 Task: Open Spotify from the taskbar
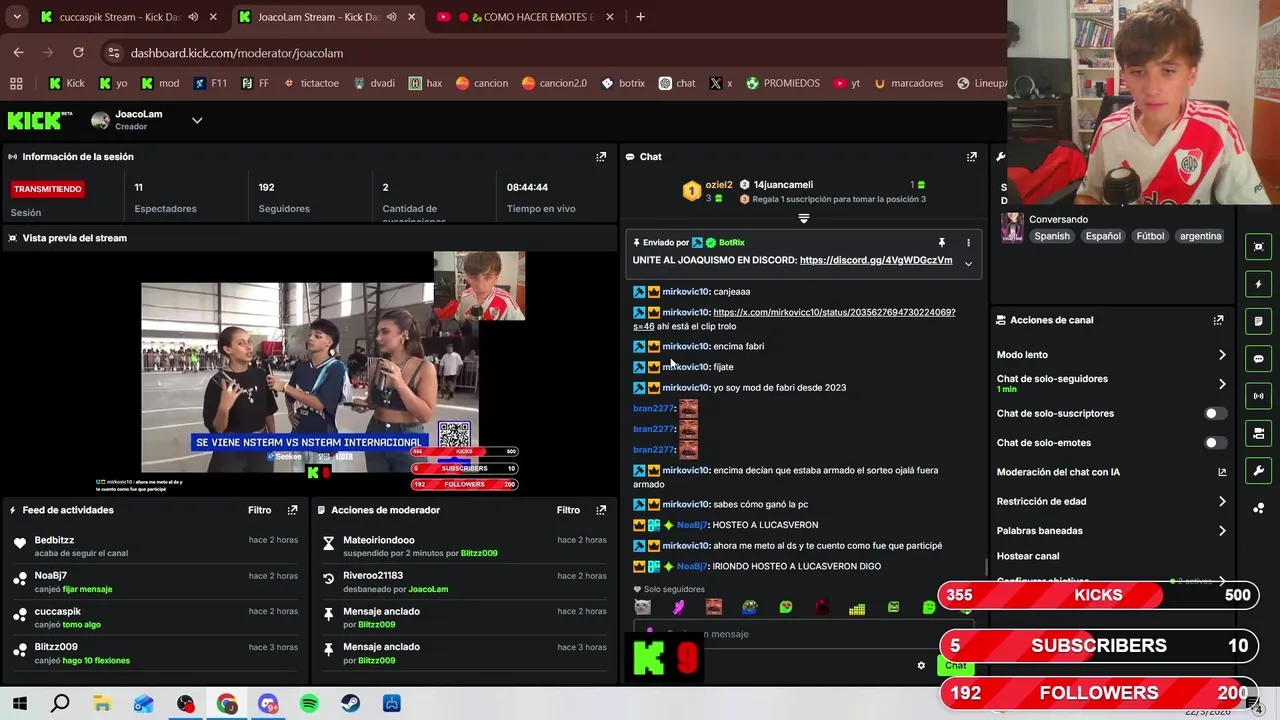pos(309,704)
